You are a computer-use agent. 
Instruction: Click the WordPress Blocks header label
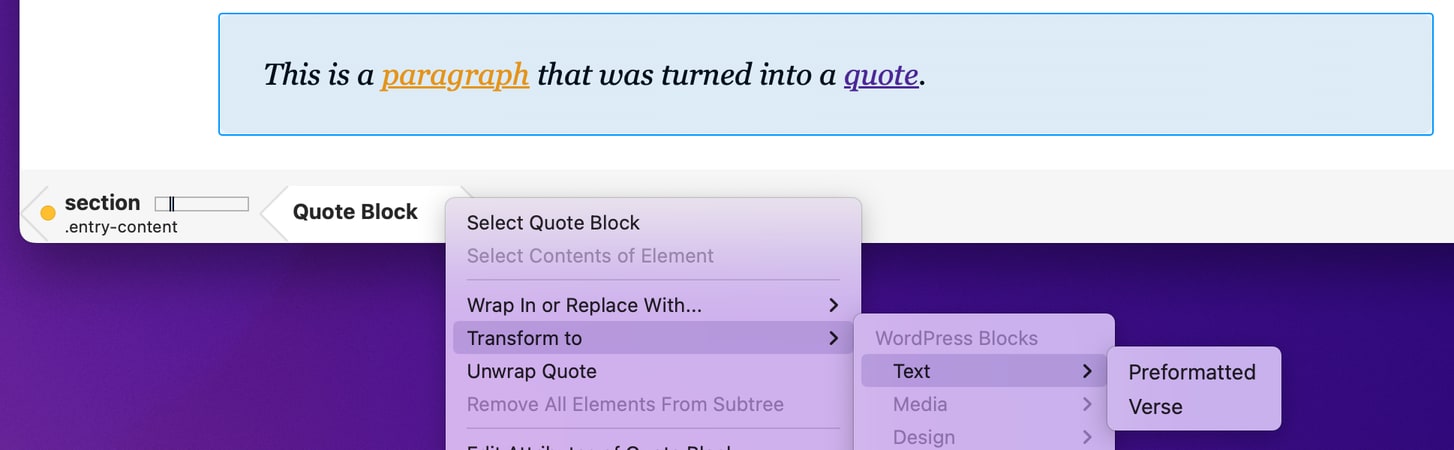[x=956, y=338]
